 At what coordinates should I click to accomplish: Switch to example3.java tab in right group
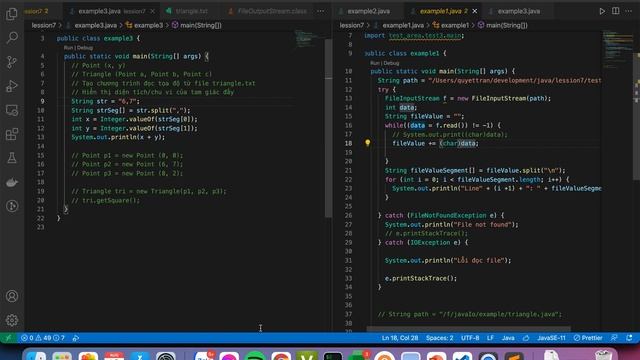518,11
